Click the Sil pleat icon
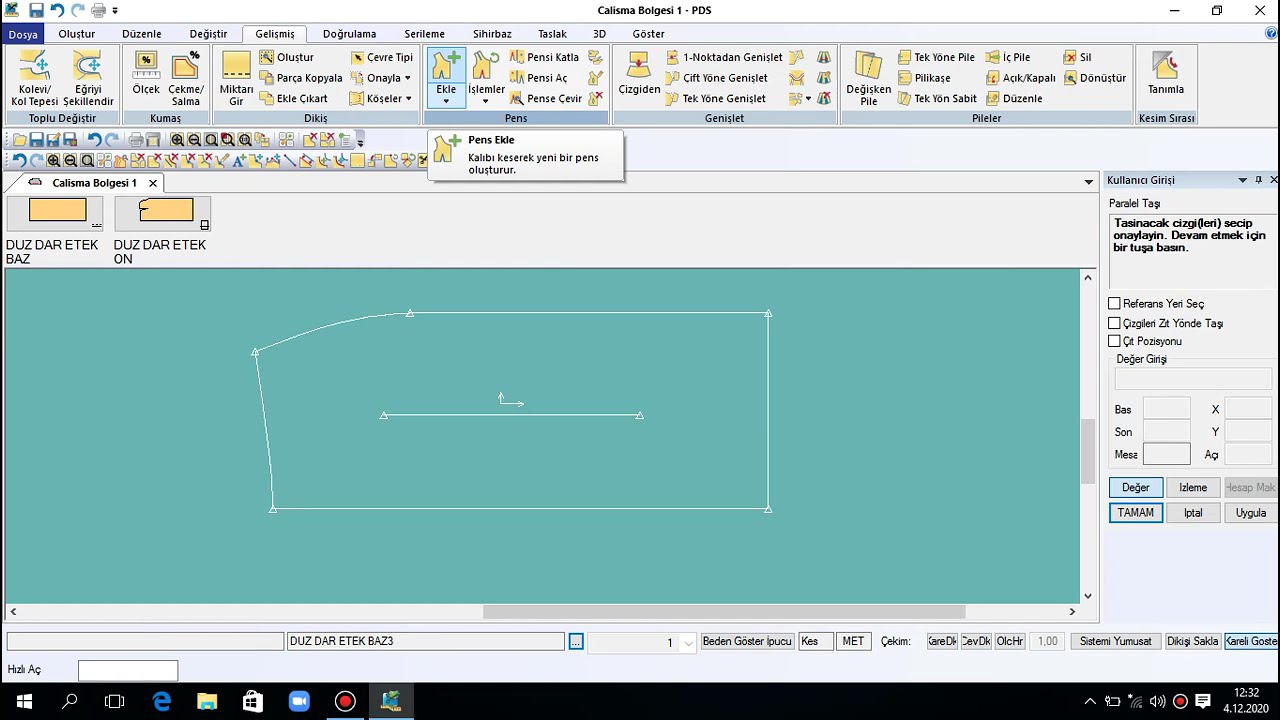The image size is (1280, 720). (1078, 57)
